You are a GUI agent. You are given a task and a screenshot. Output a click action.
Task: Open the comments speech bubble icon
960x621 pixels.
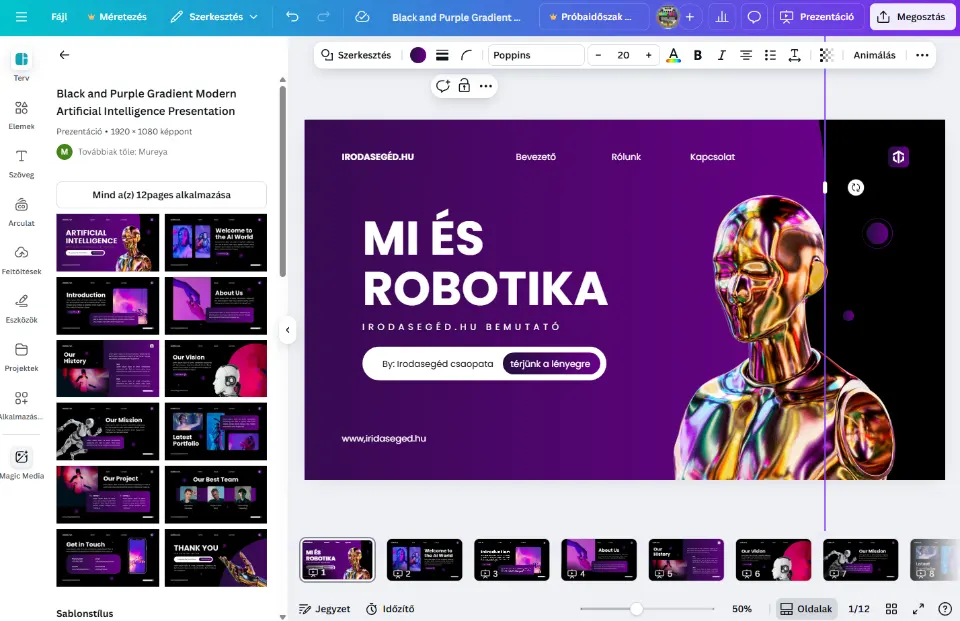coord(754,17)
